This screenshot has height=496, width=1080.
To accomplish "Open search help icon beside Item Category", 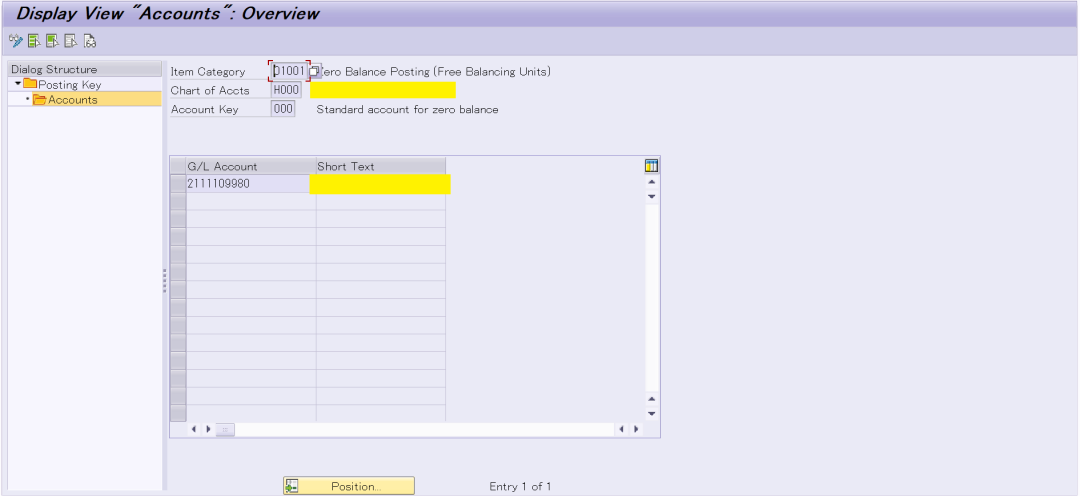I will point(314,72).
